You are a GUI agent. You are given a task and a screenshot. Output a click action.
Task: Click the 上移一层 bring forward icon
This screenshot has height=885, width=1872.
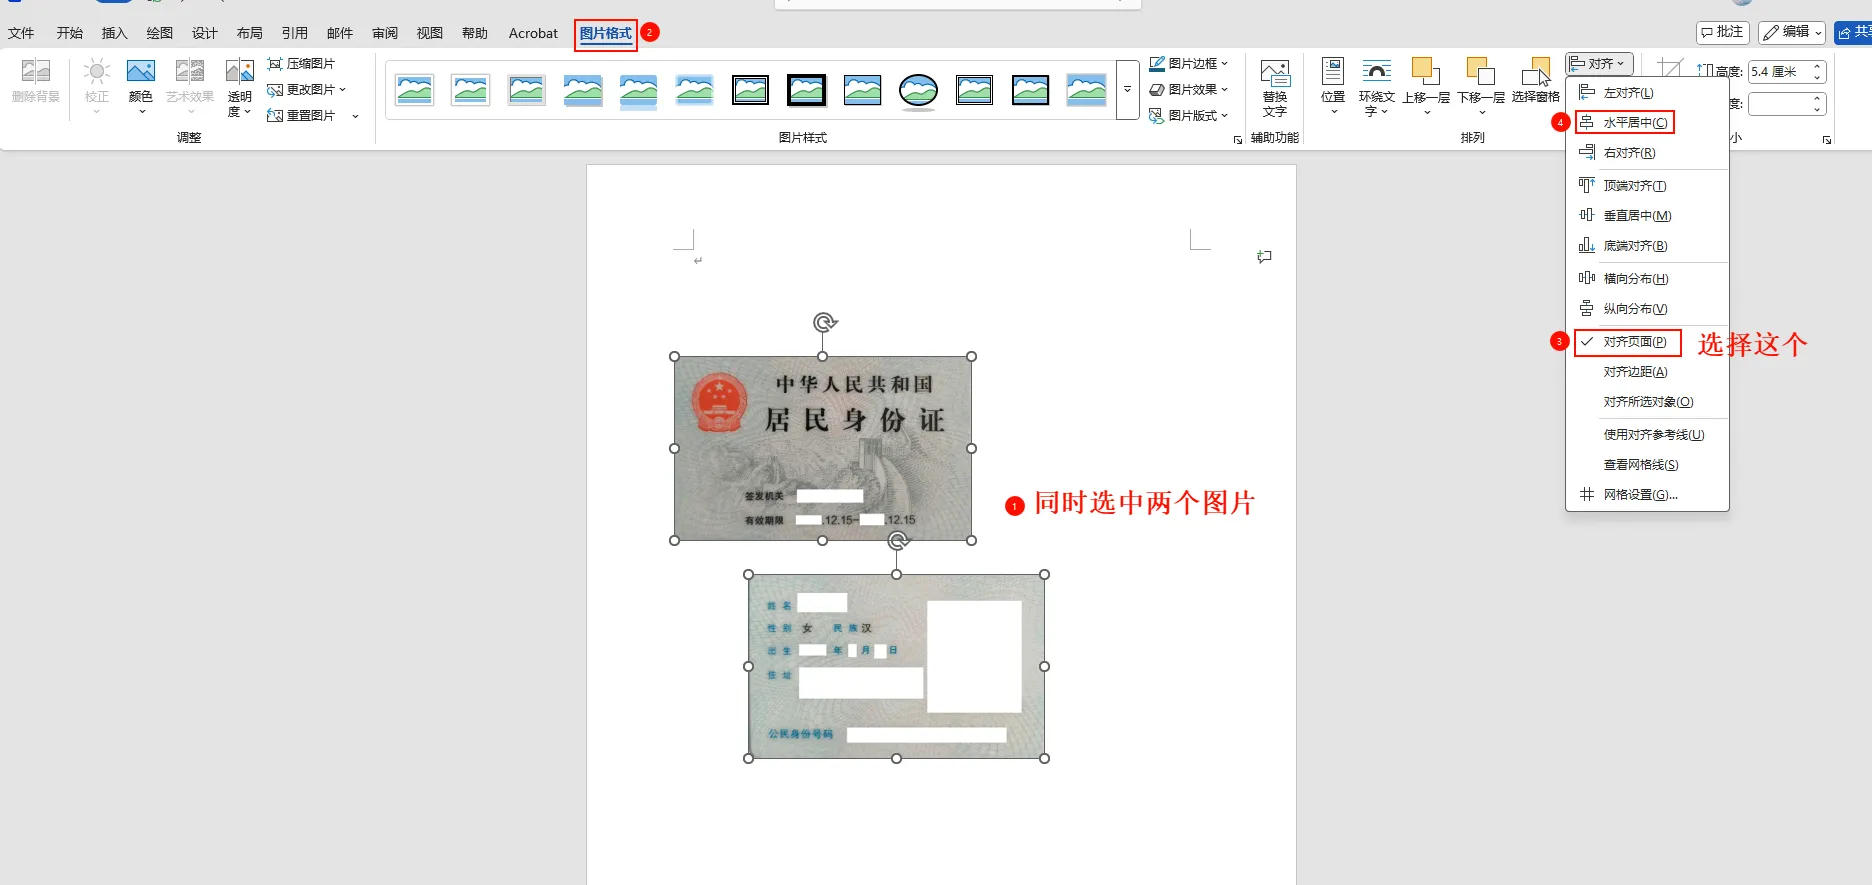1425,72
